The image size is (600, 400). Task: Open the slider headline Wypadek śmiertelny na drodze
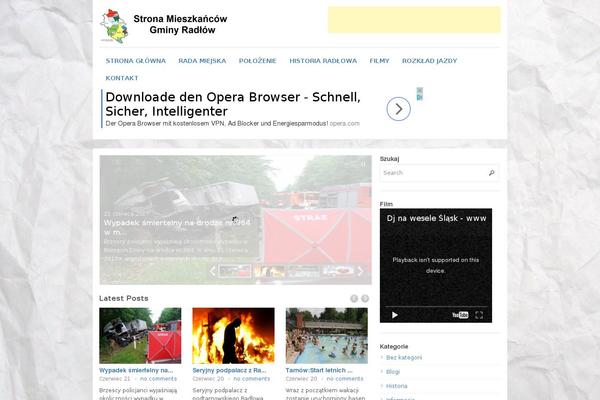[177, 227]
